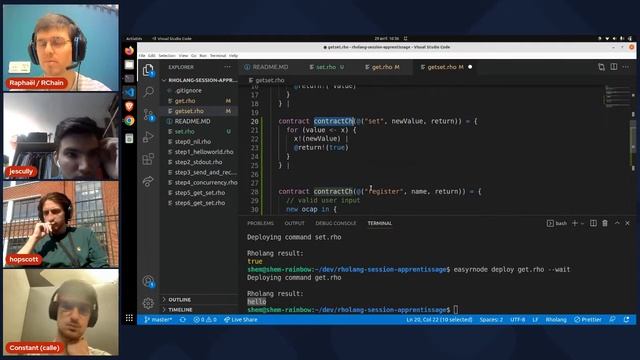Open the Extensions view icon
The image size is (640, 360).
pyautogui.click(x=148, y=159)
